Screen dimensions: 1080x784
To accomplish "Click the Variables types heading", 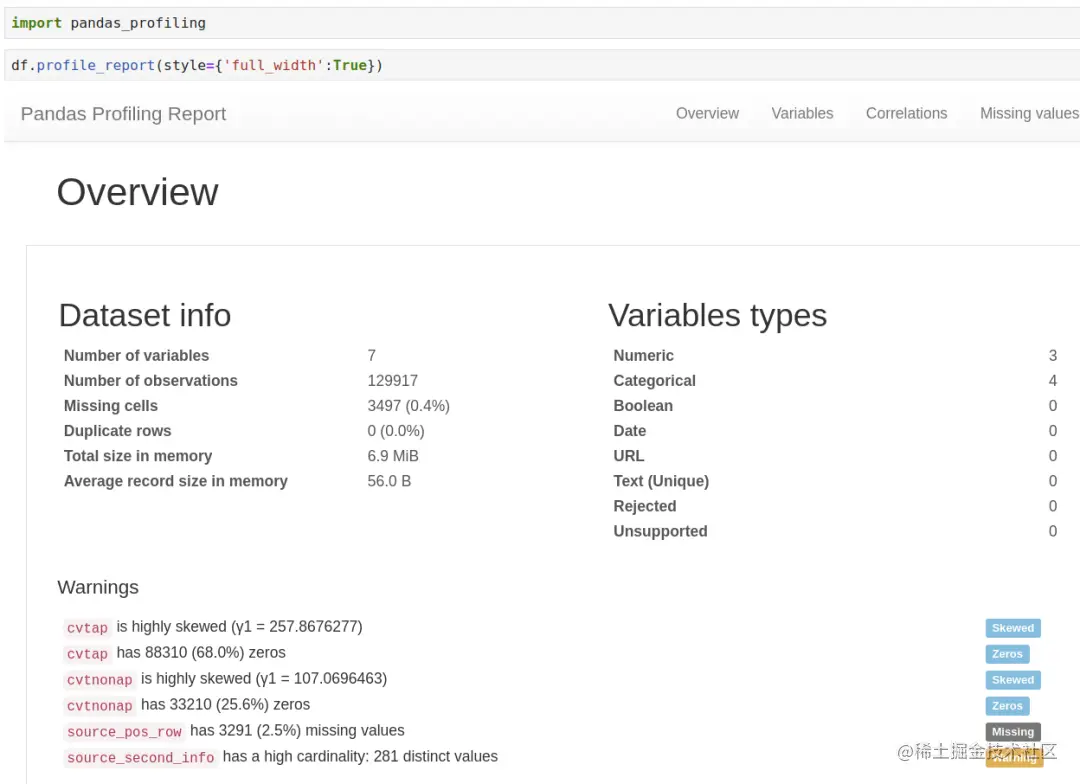I will coord(717,316).
